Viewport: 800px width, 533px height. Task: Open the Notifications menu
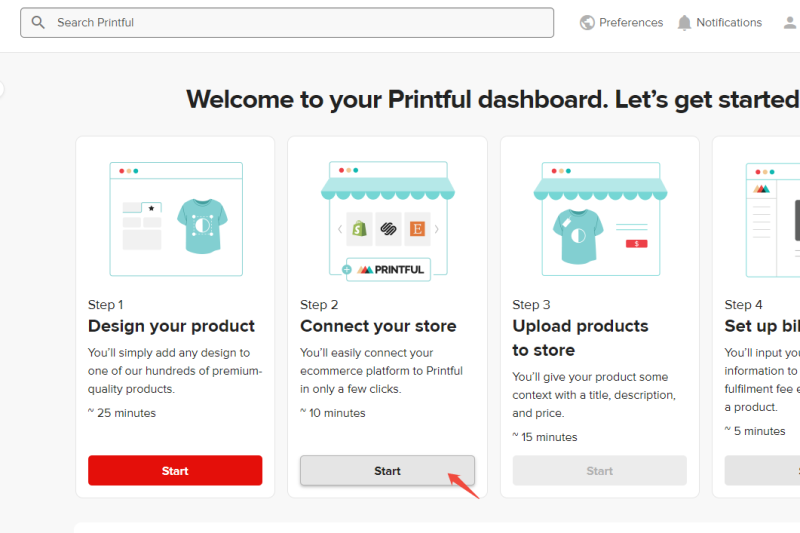(719, 22)
